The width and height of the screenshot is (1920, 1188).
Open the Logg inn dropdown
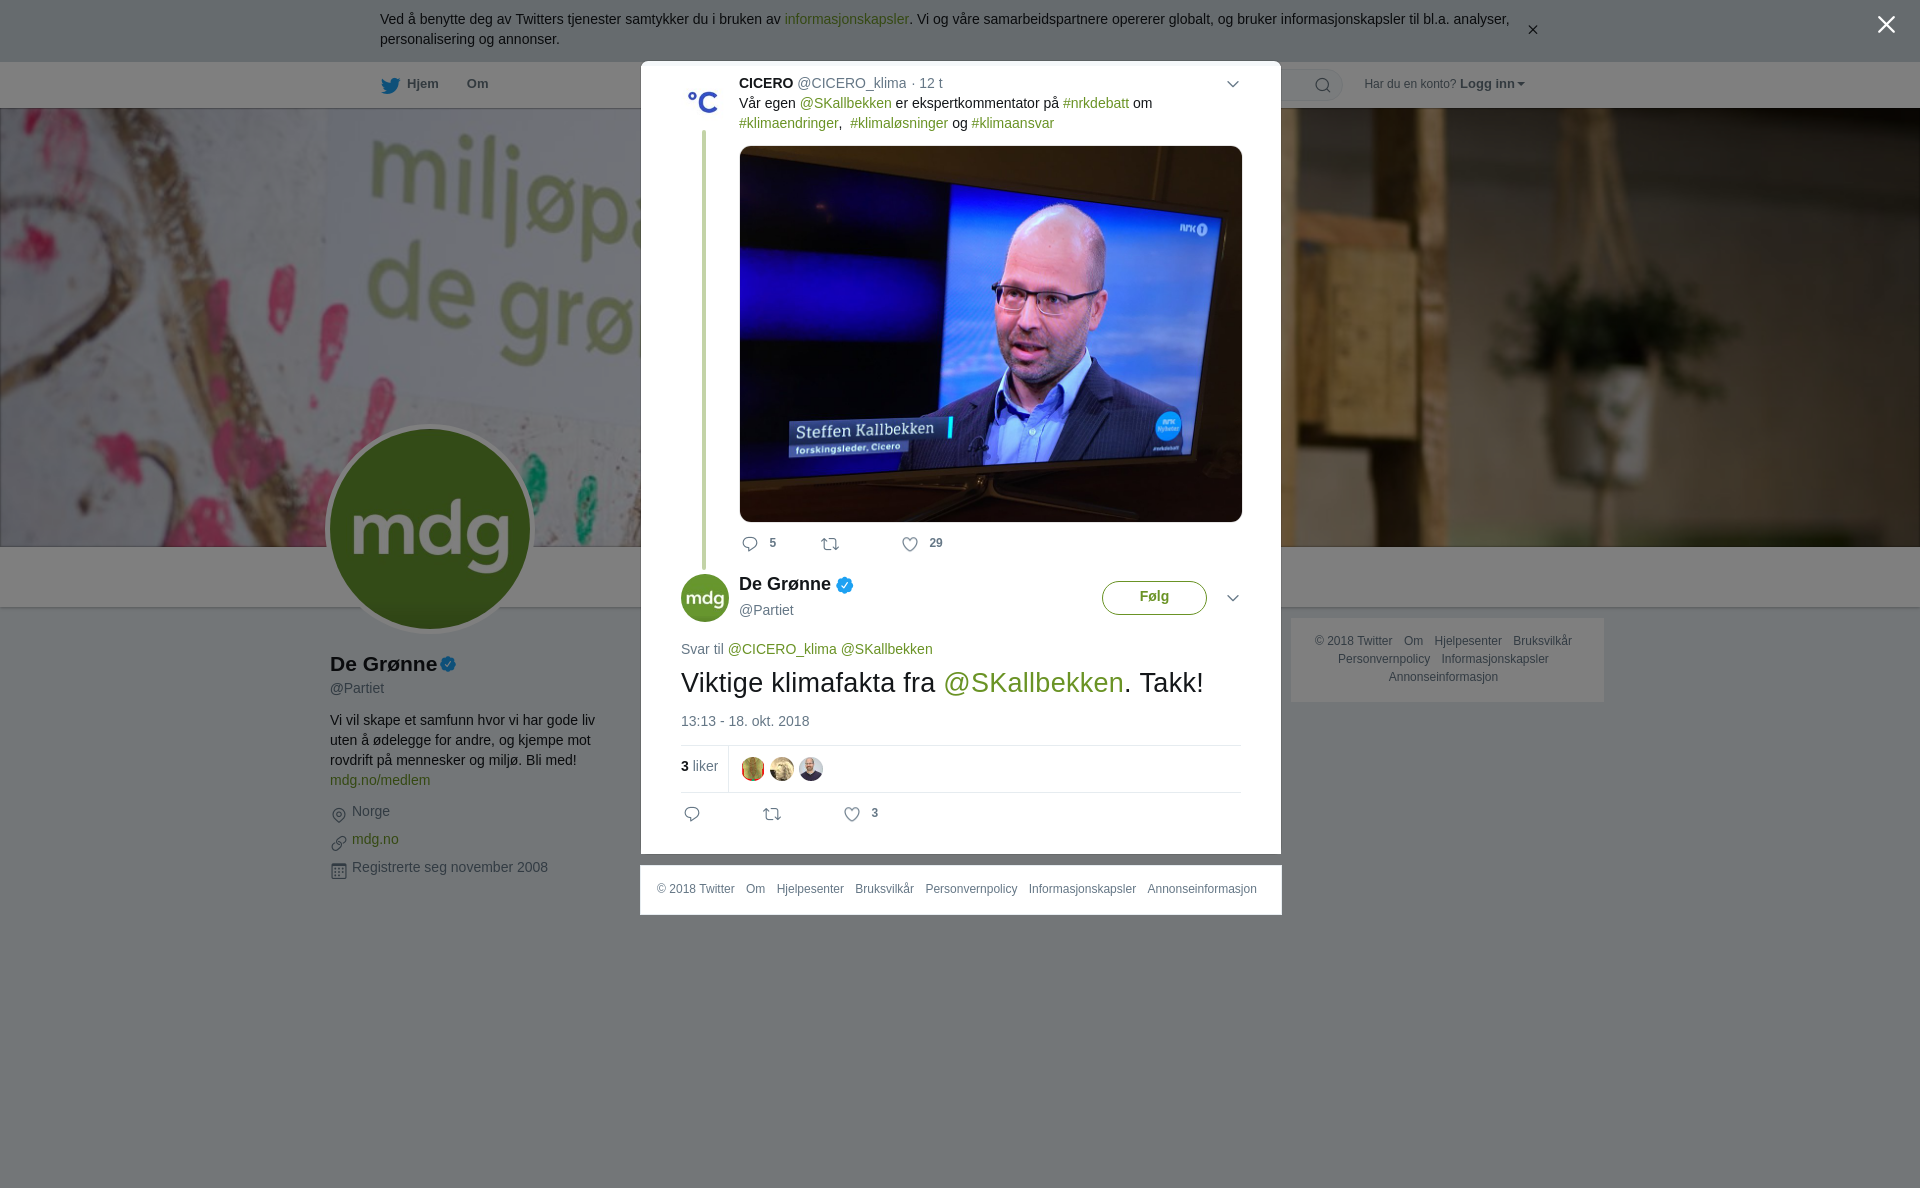click(1492, 84)
